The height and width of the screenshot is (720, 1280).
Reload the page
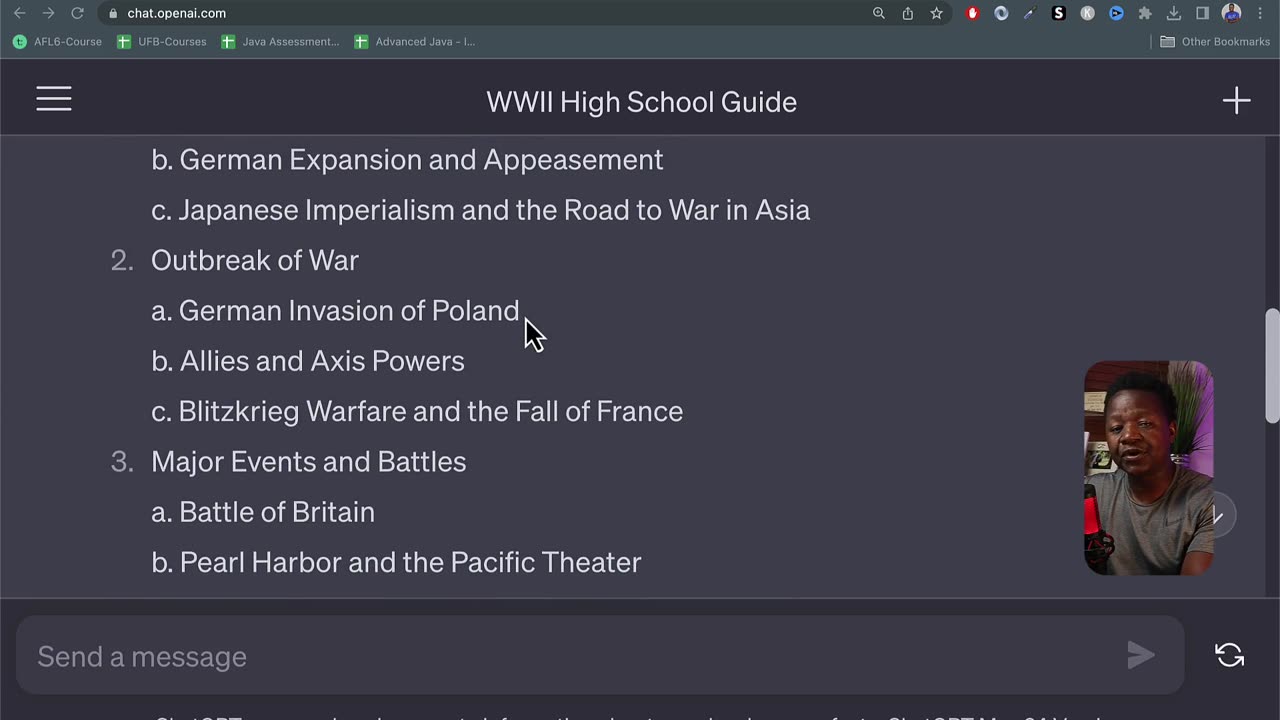coord(77,13)
